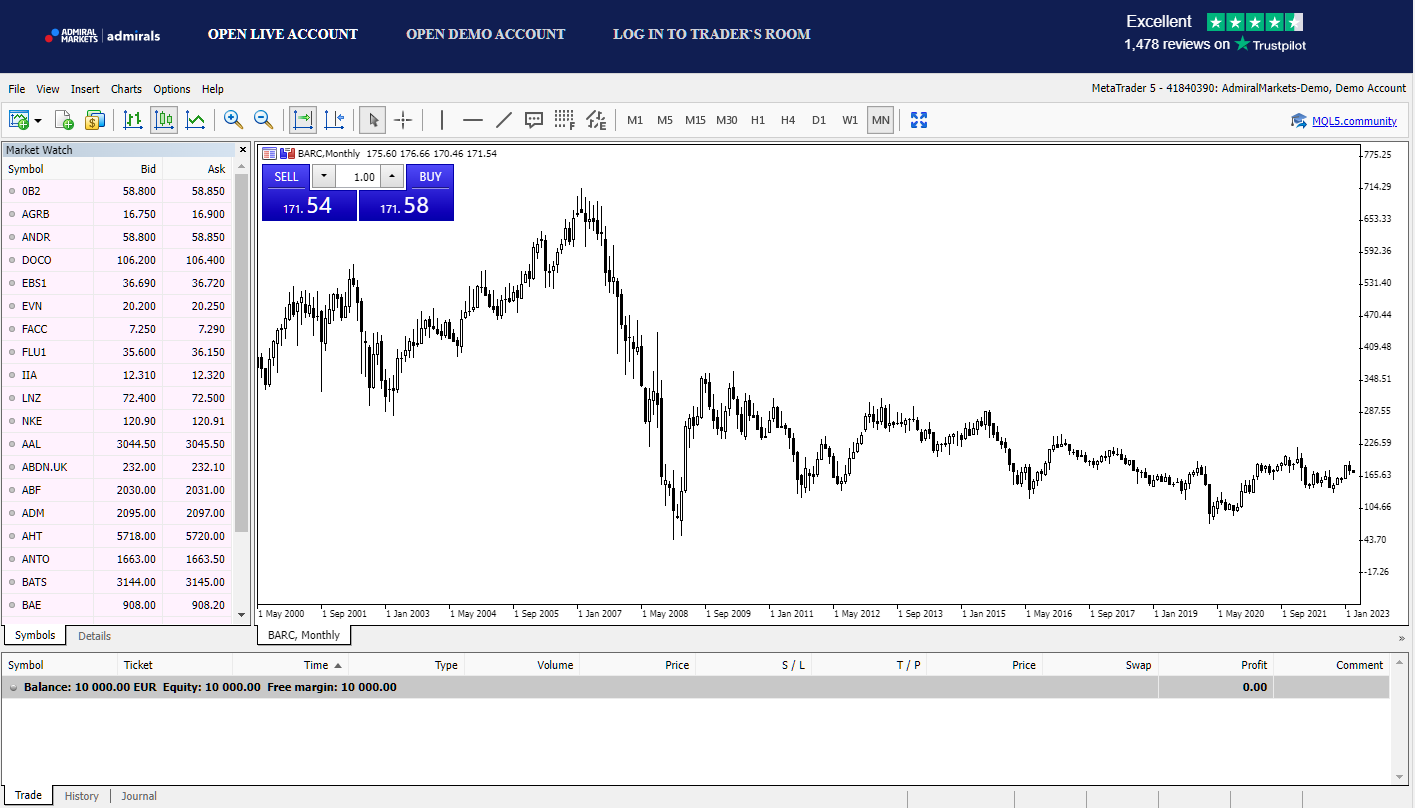Viewport: 1415px width, 808px height.
Task: Click the SELL button on chart
Action: (286, 177)
